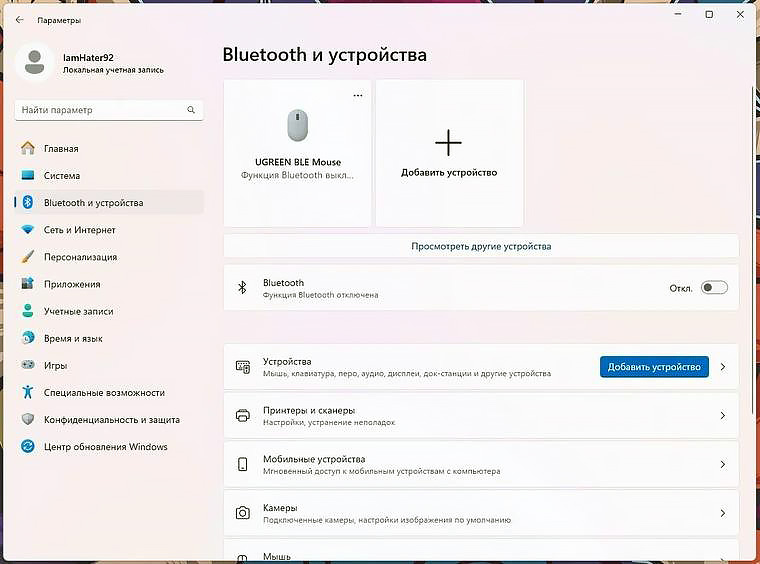This screenshot has width=760, height=564.
Task: Open the Игры section
Action: pyautogui.click(x=109, y=365)
